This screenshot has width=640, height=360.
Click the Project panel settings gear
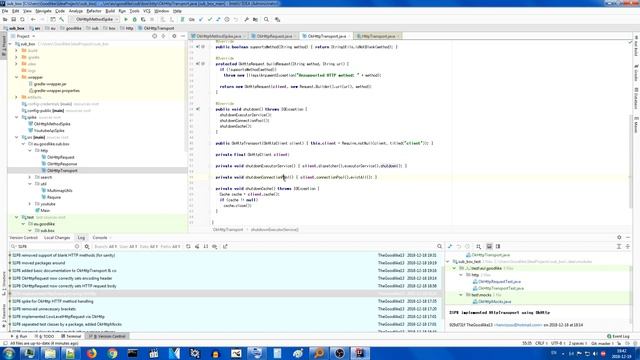(174, 36)
